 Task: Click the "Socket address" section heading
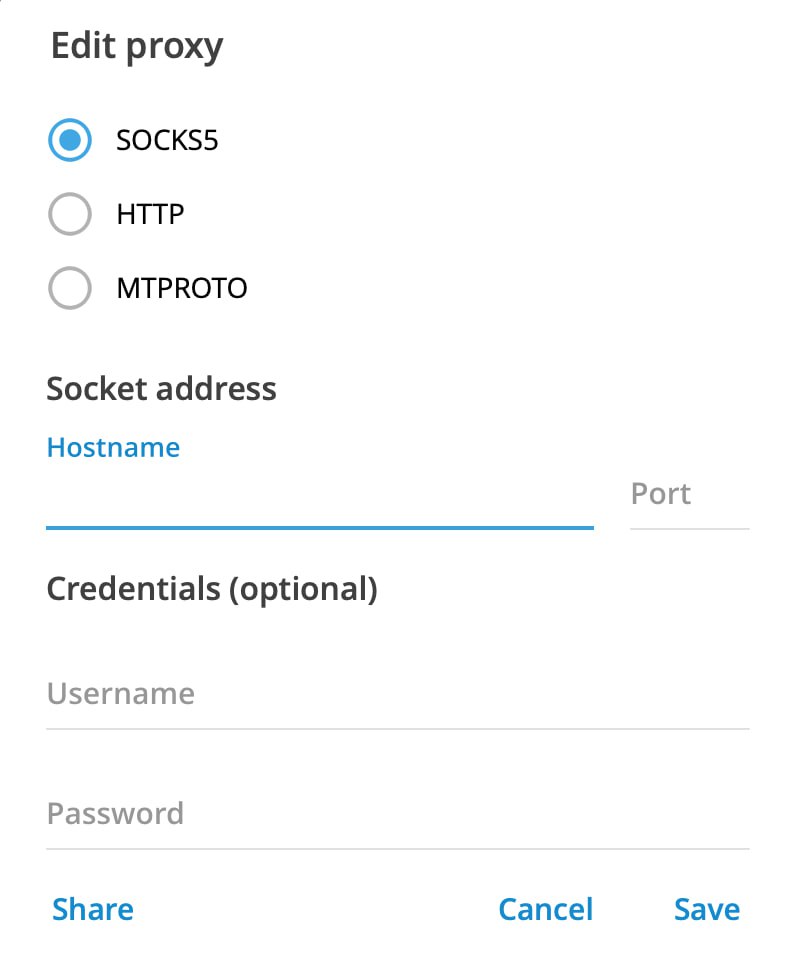(161, 388)
